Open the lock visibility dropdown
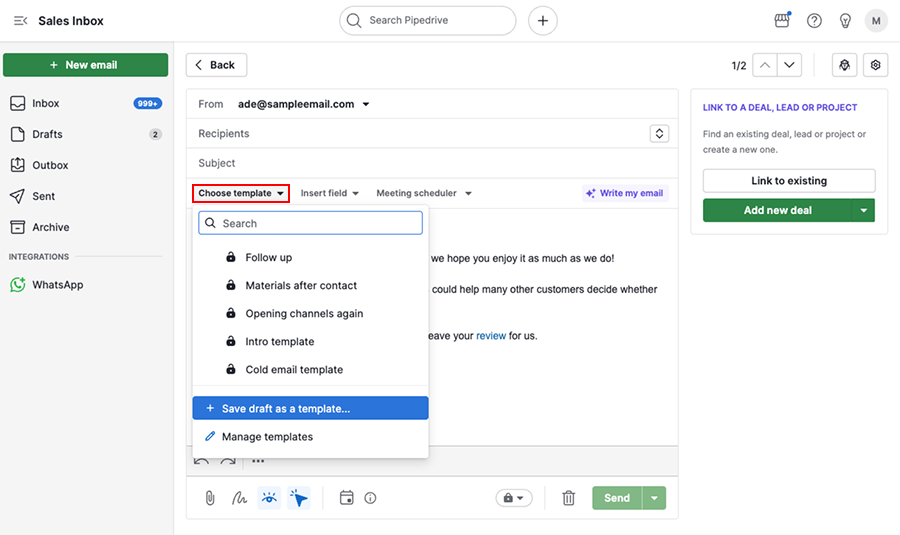This screenshot has height=535, width=900. 514,498
